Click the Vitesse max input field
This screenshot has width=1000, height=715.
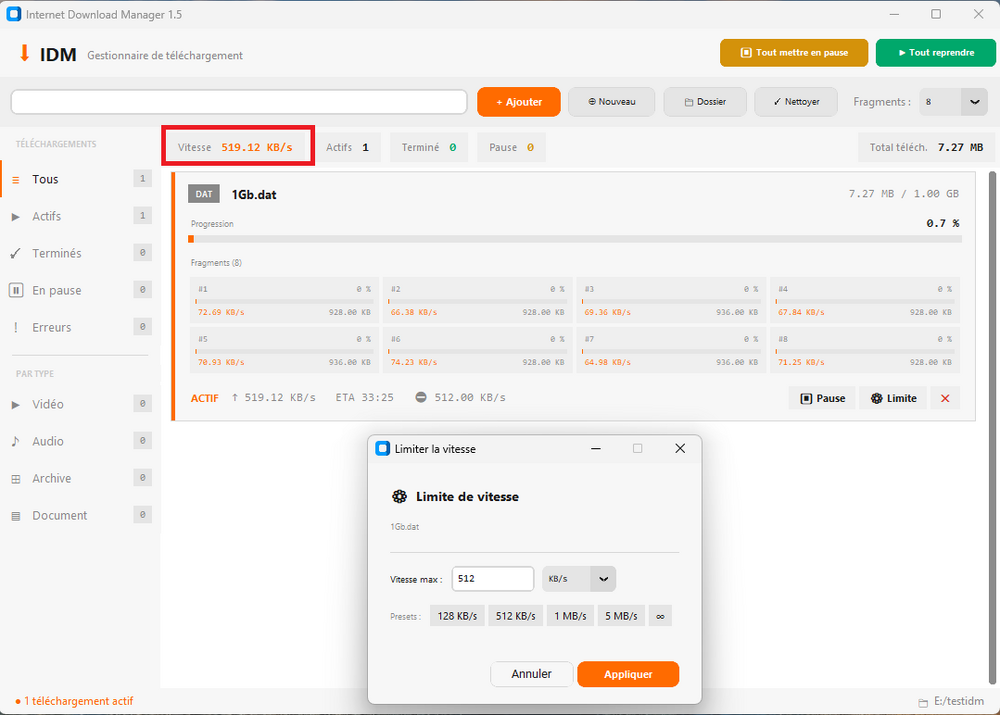pyautogui.click(x=493, y=579)
